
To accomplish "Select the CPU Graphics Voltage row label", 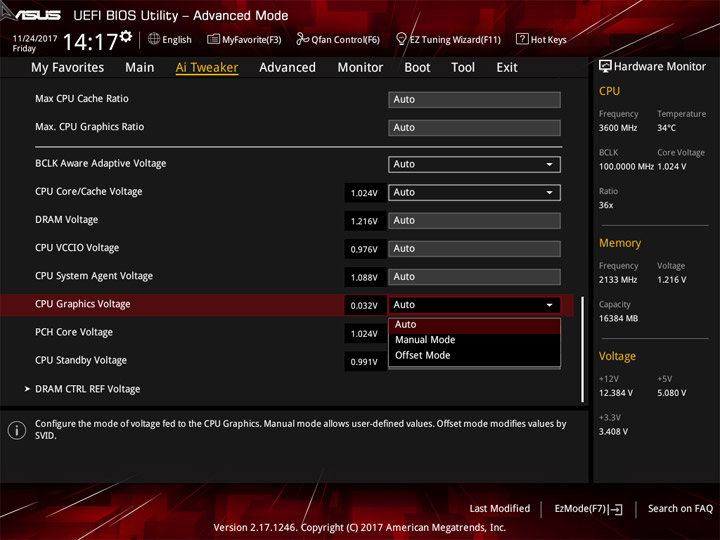I will tap(83, 304).
